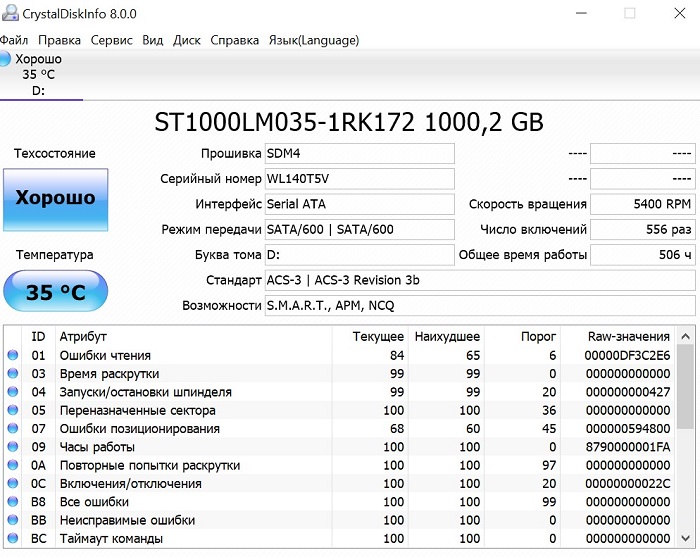Click the Буква тома field D:
Image resolution: width=700 pixels, height=557 pixels.
pos(360,255)
